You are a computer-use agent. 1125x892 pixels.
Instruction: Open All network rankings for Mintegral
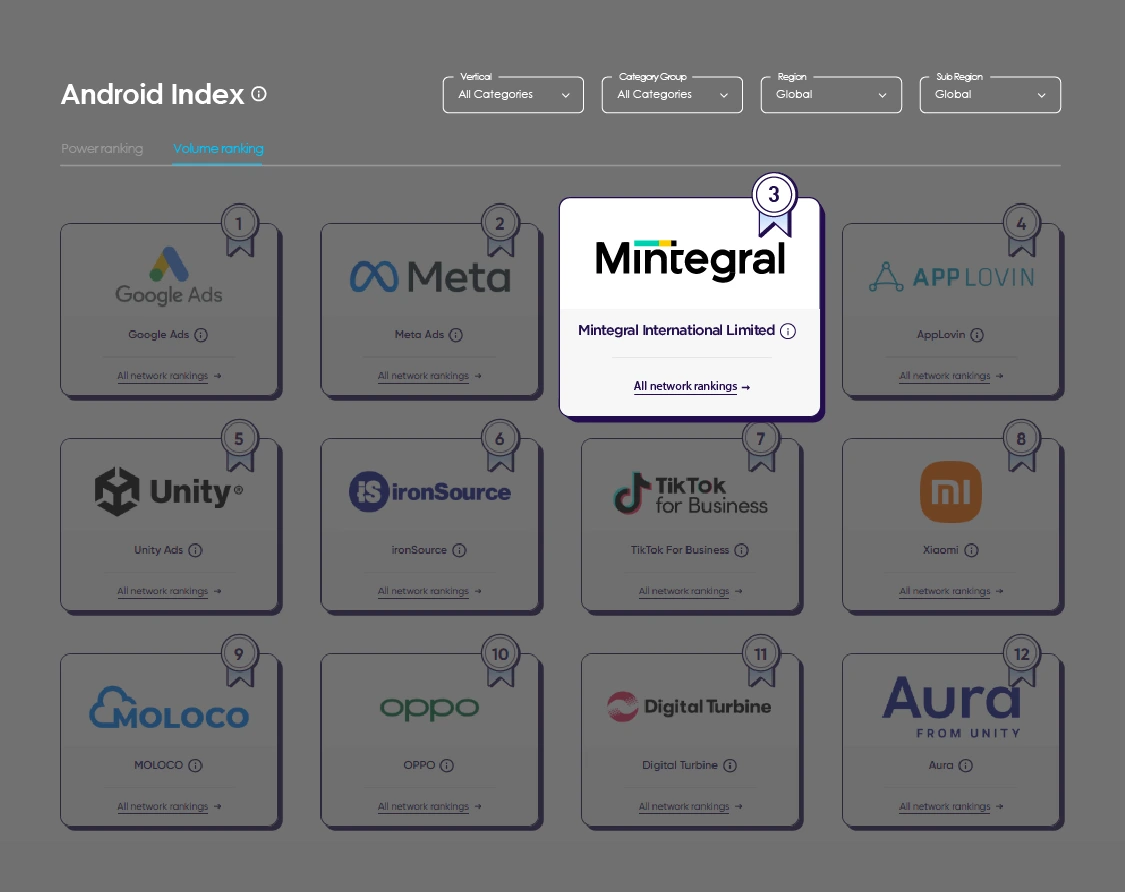click(x=692, y=386)
